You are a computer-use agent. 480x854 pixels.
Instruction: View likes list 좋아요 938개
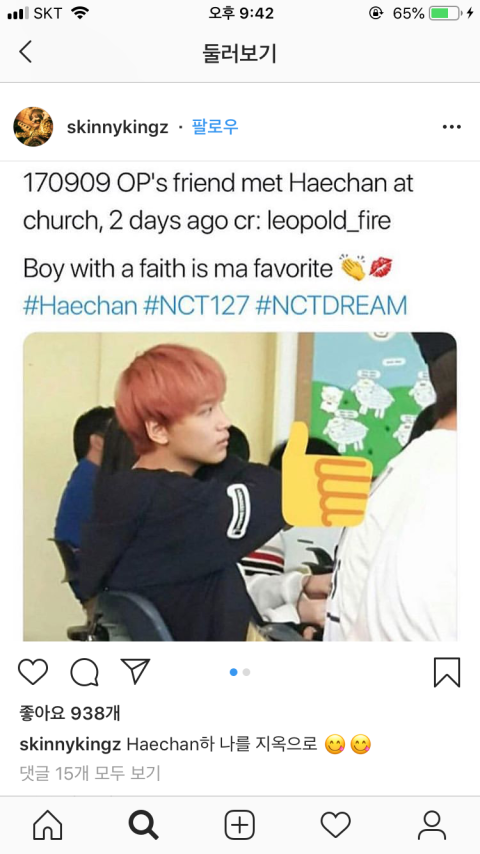(70, 712)
